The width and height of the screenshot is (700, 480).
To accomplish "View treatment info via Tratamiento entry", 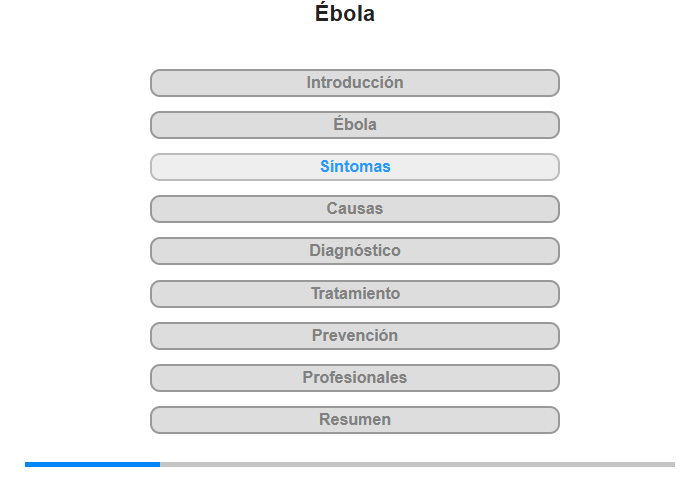I will [x=354, y=294].
